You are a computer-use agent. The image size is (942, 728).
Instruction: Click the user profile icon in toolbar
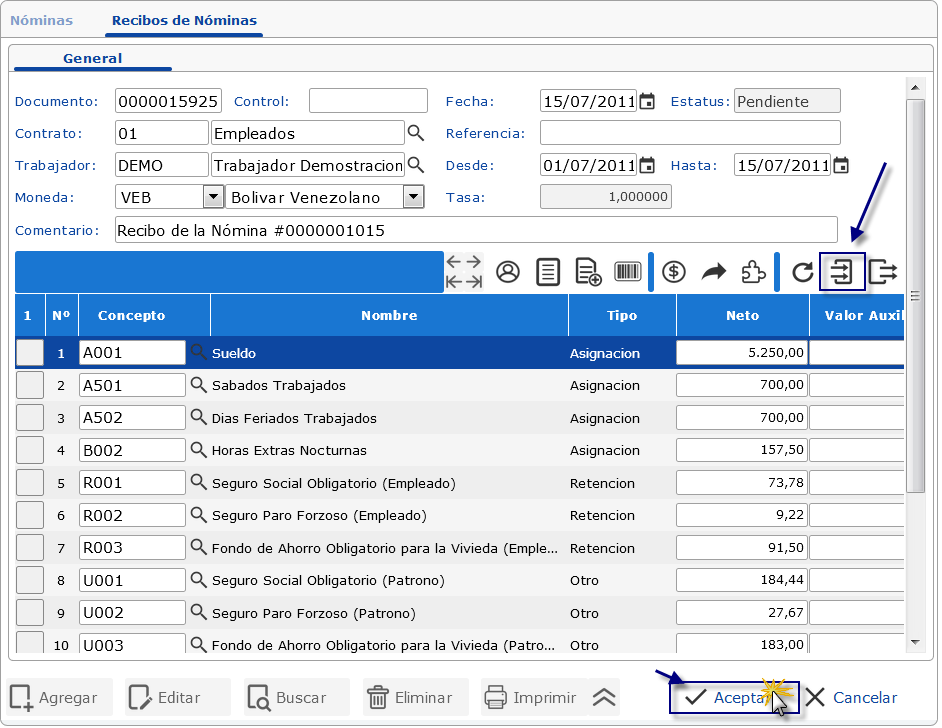(508, 272)
